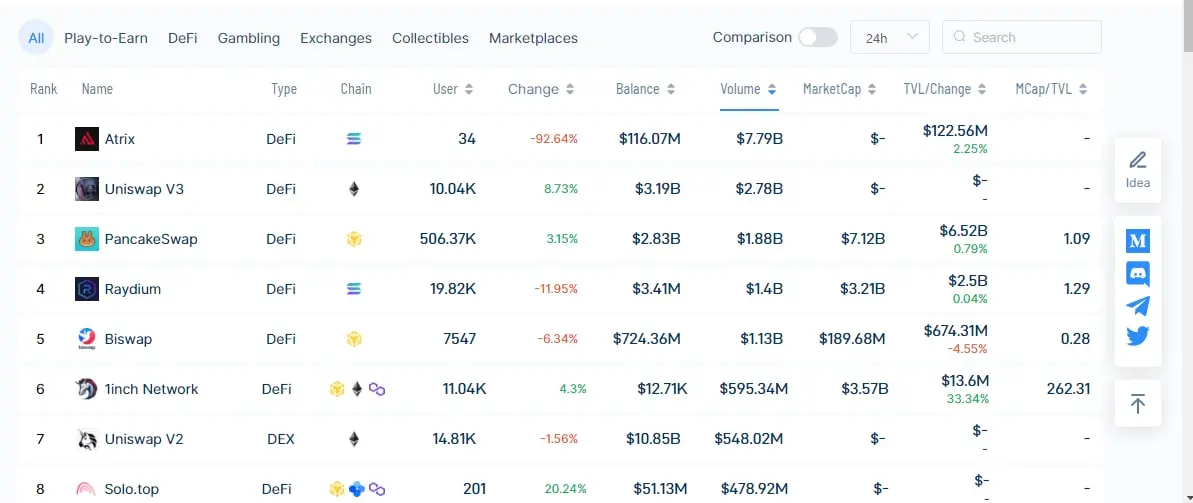Sort by the MarketCap column
This screenshot has height=503, width=1193.
tap(839, 89)
